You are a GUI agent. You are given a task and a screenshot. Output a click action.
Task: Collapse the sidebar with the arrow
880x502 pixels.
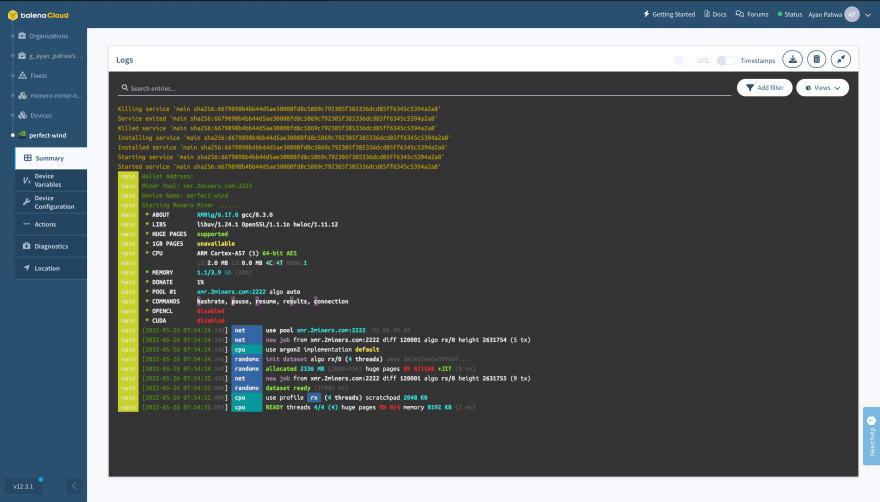(74, 486)
